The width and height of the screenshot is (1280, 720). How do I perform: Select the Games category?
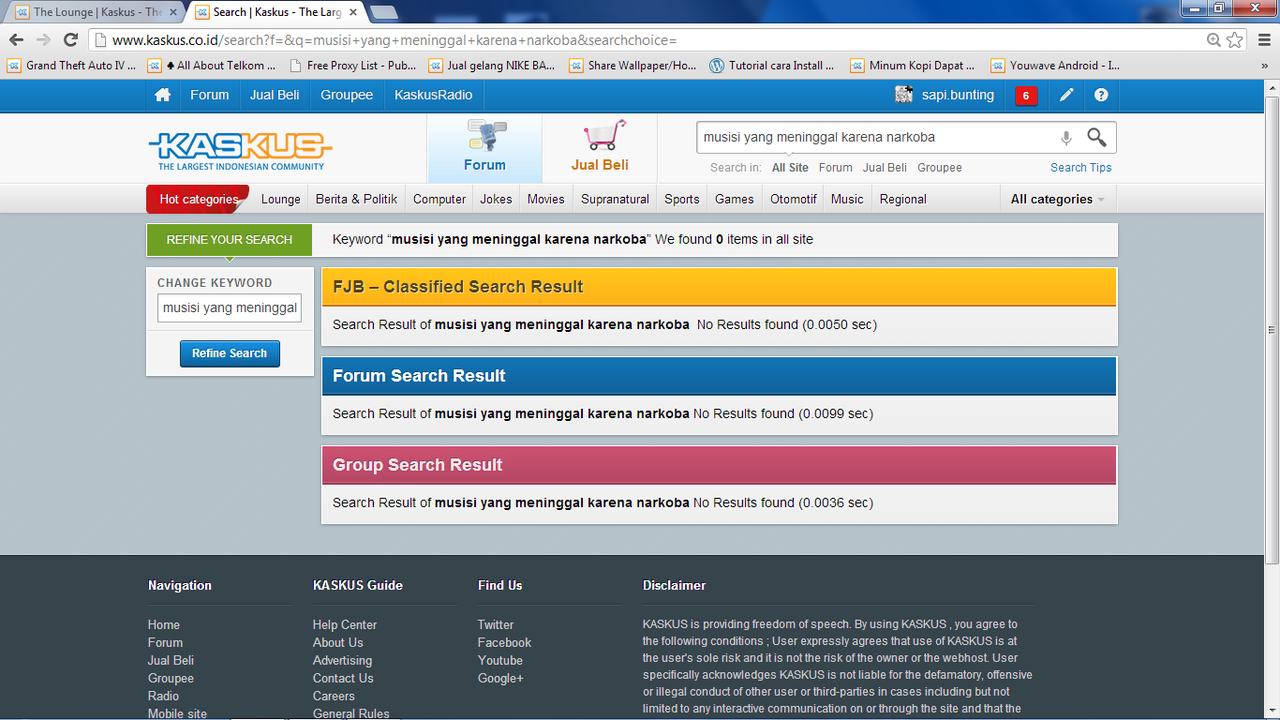point(734,199)
